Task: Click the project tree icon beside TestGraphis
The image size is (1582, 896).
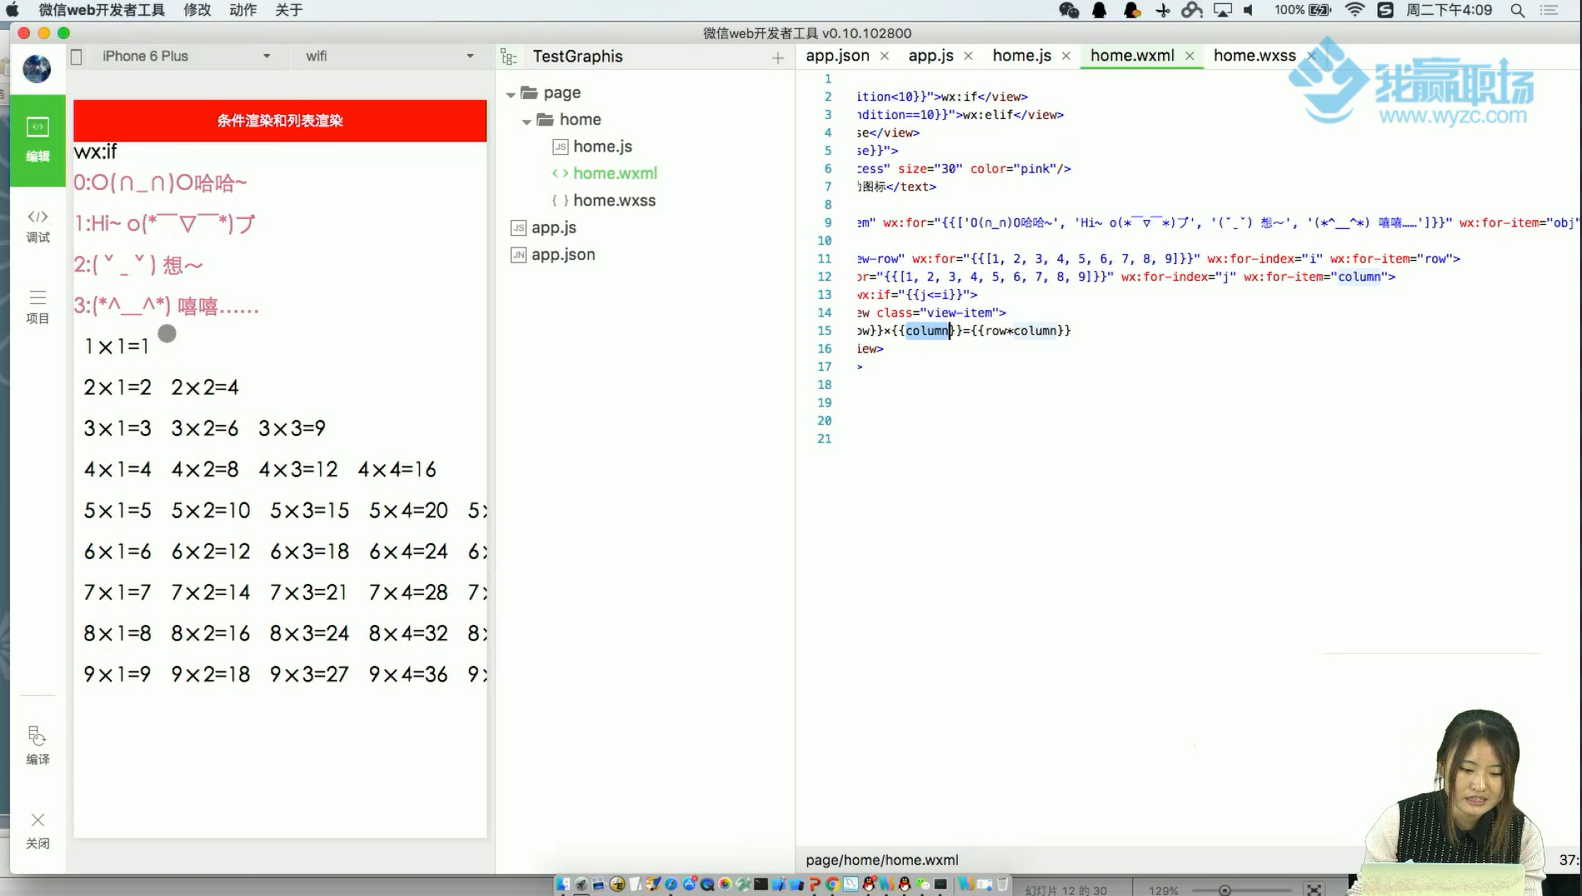Action: 509,57
